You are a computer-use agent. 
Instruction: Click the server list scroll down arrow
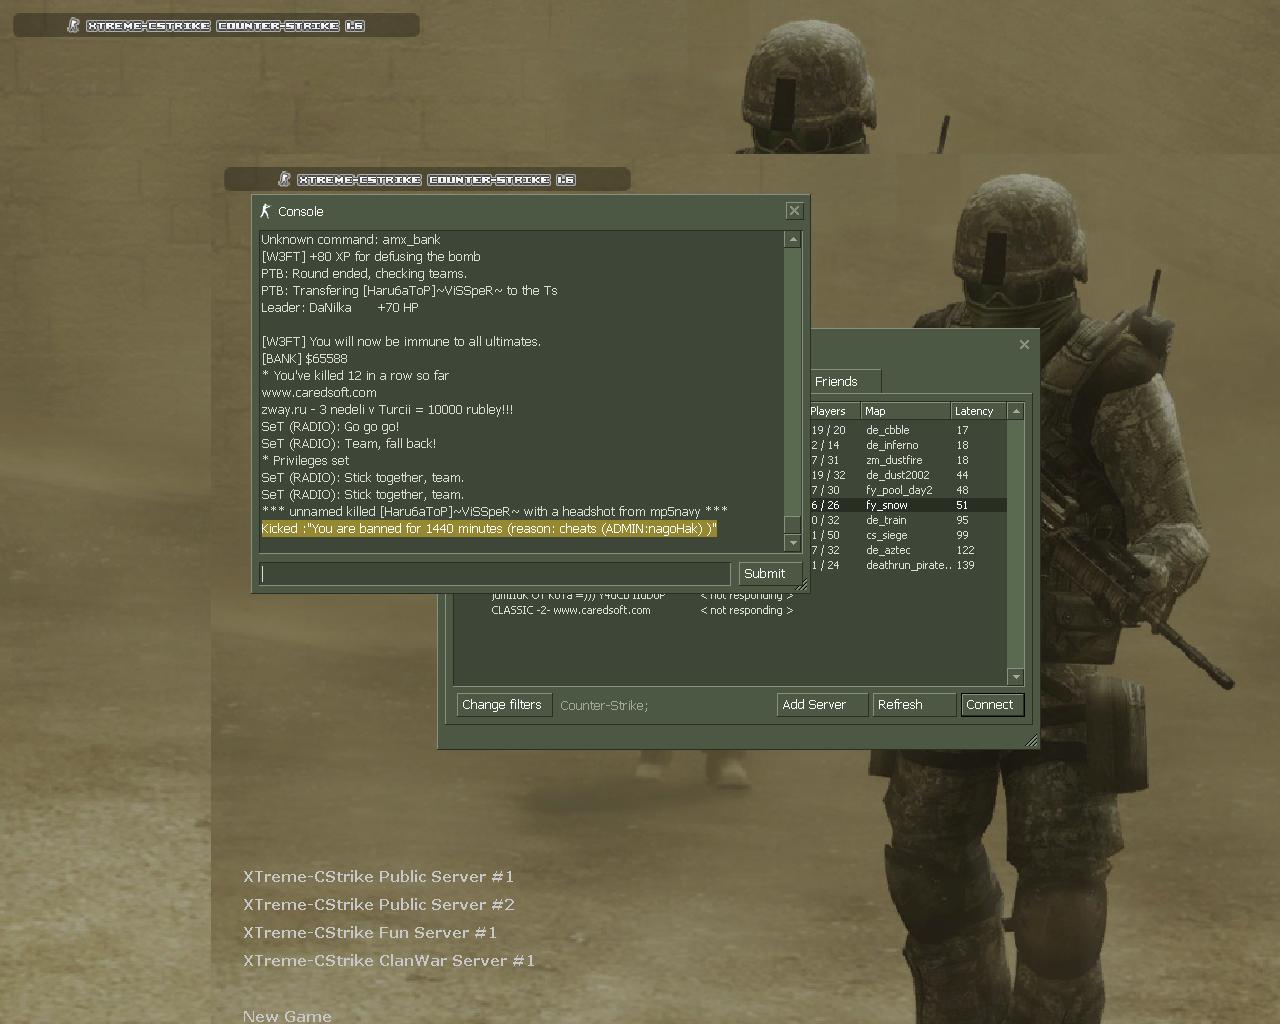coord(1016,677)
